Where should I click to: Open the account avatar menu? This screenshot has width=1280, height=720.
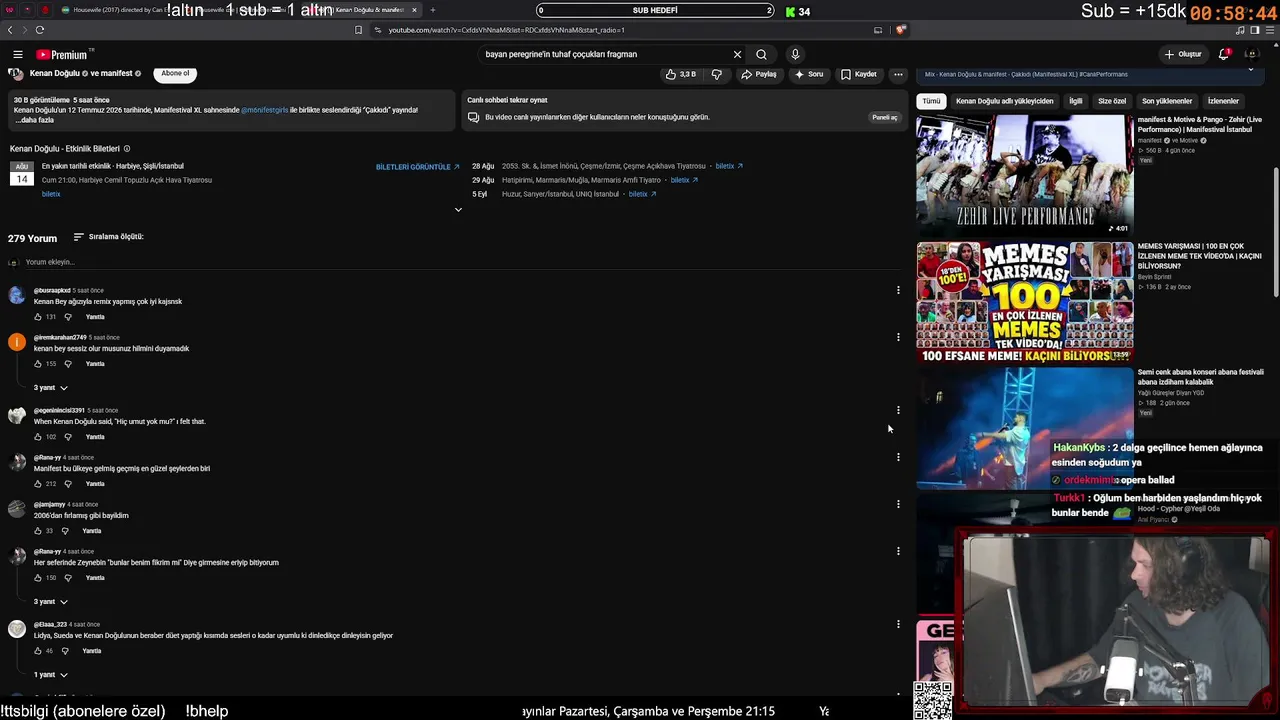[1251, 54]
